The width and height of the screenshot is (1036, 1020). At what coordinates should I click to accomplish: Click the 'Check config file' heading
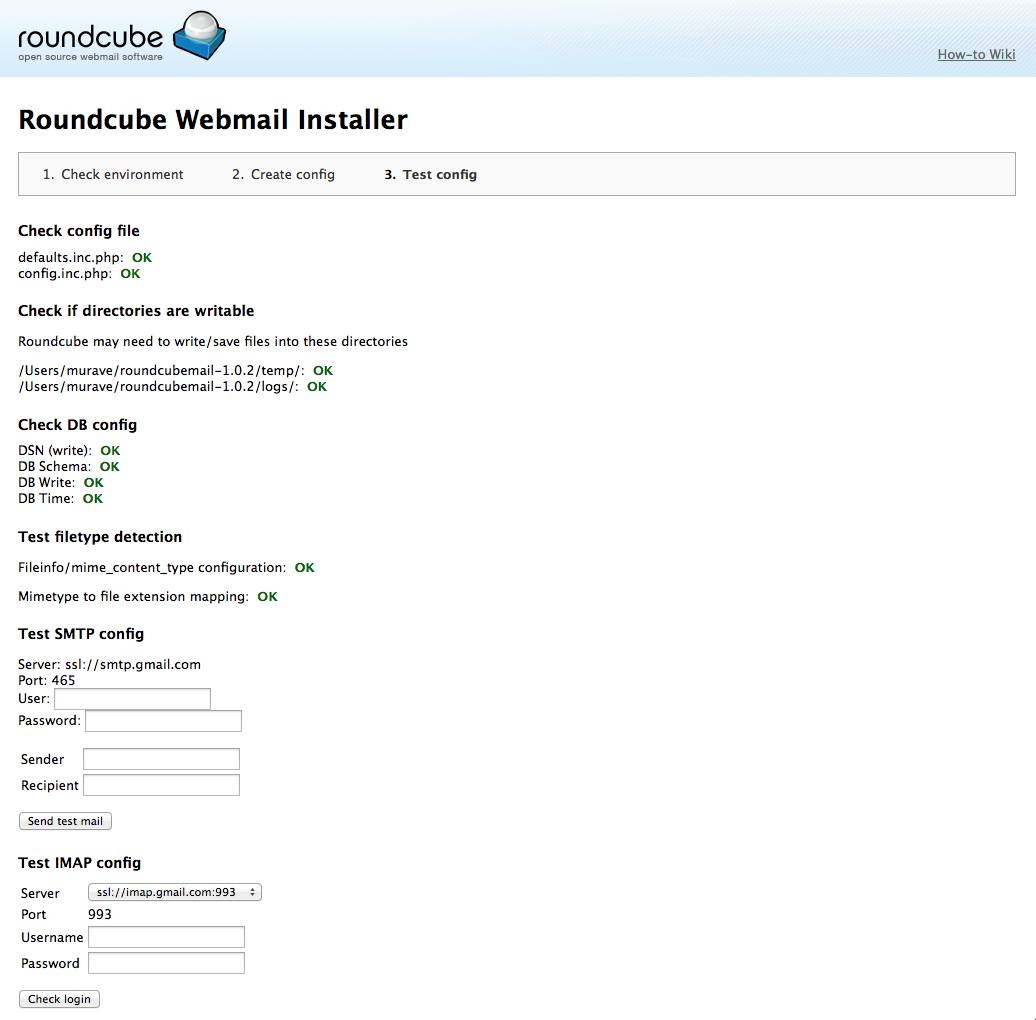click(x=79, y=231)
